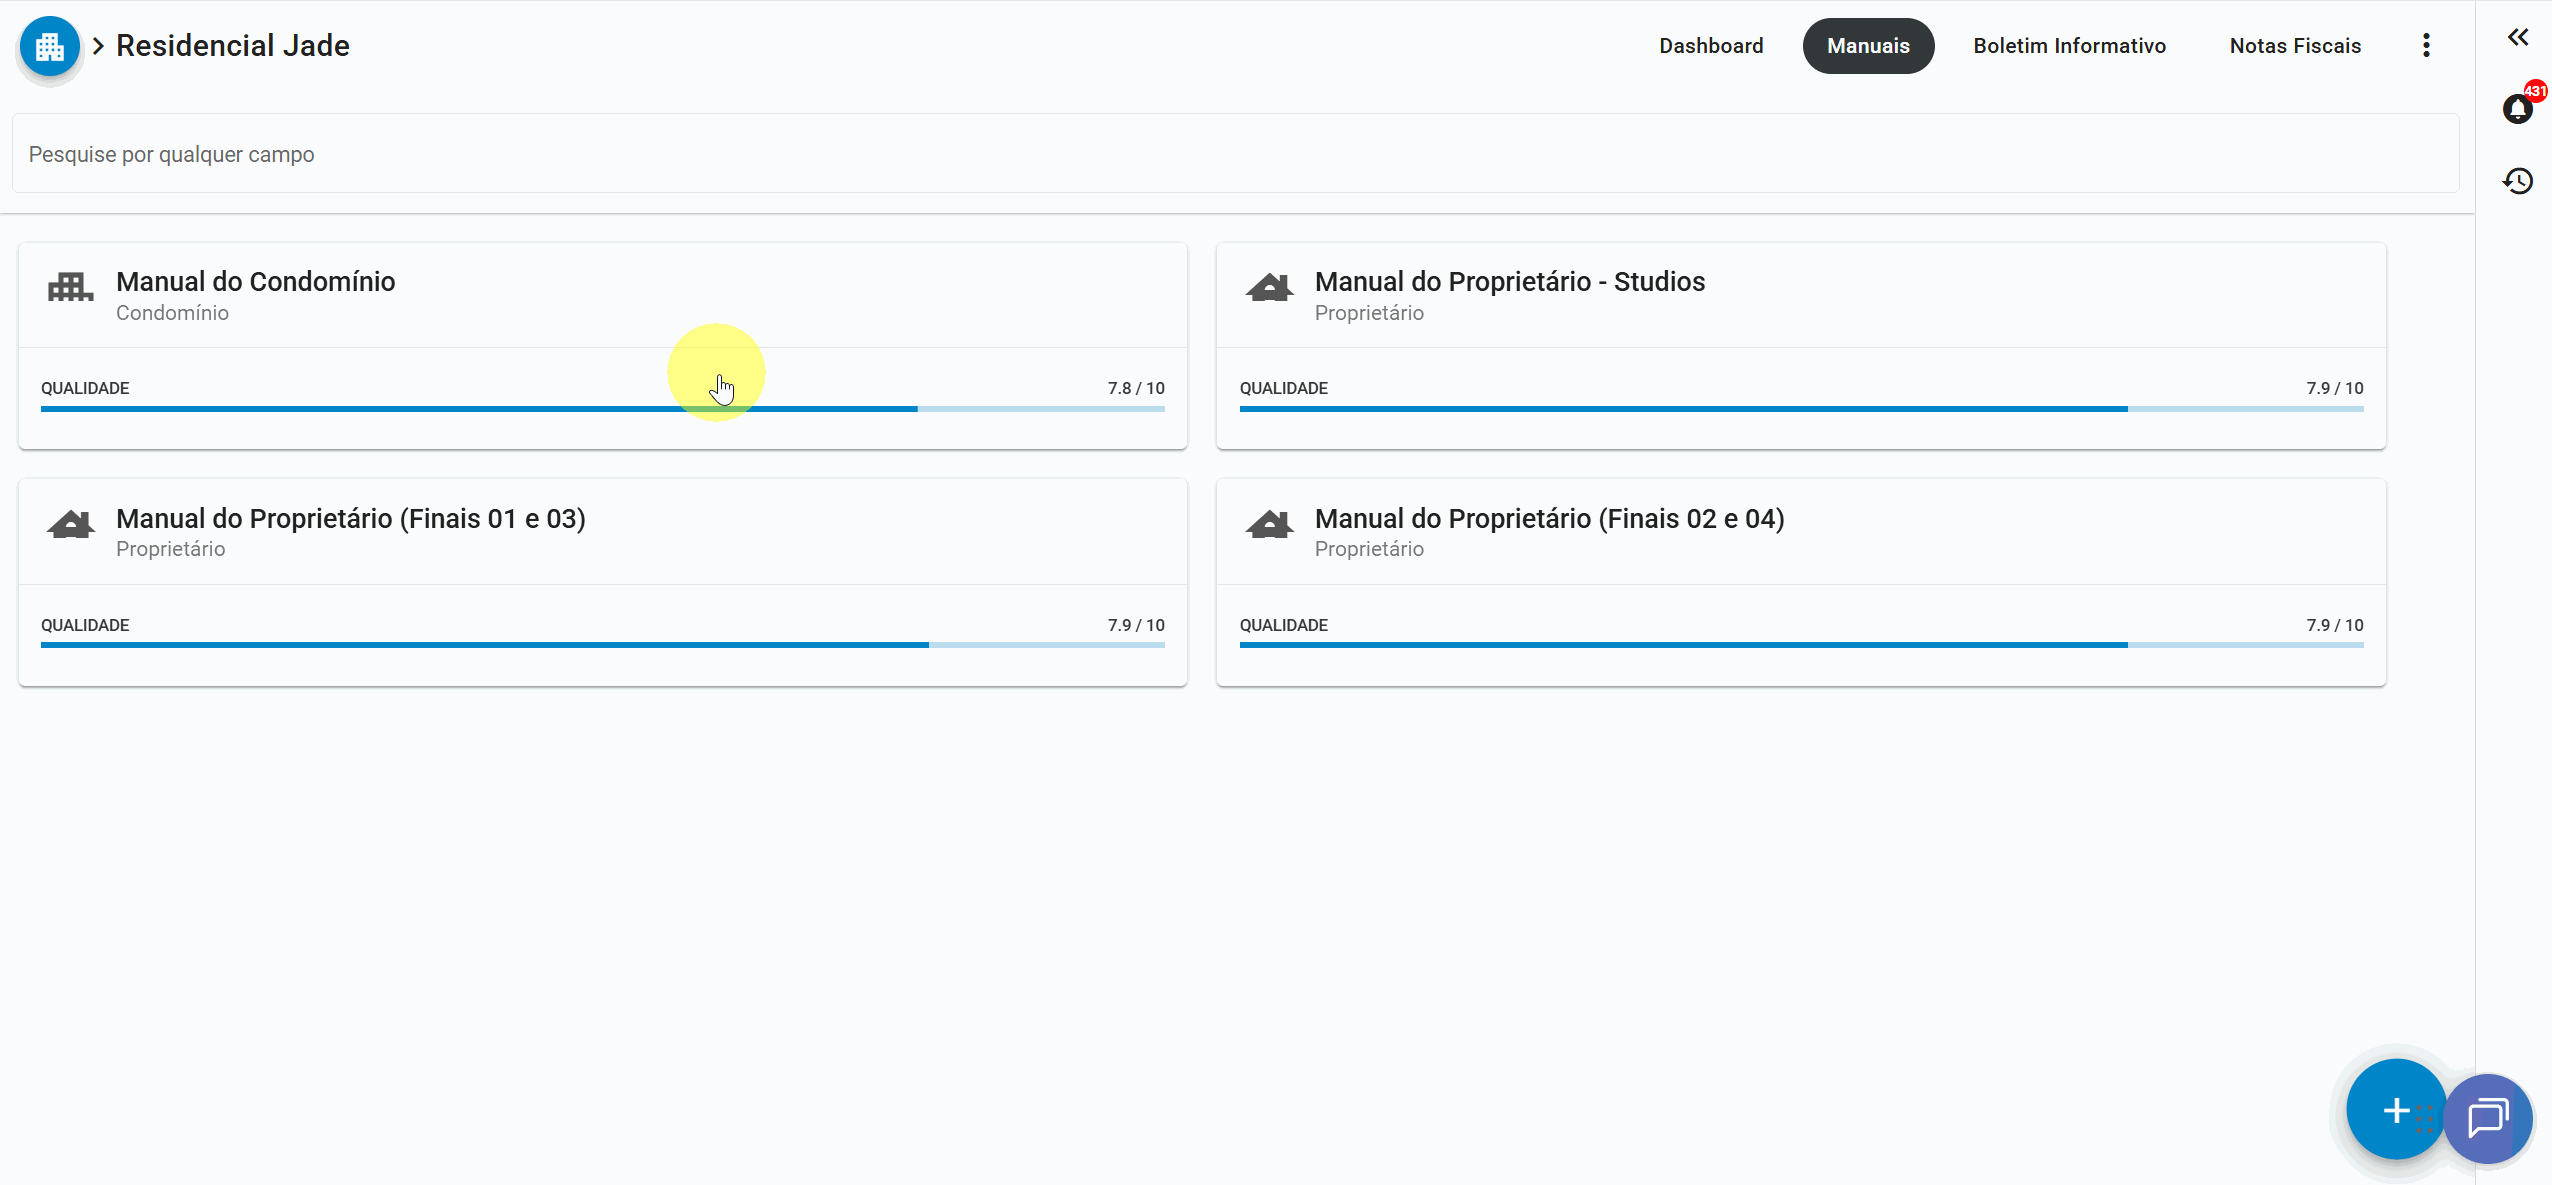Open the history clock icon
The image size is (2552, 1185).
[2517, 181]
